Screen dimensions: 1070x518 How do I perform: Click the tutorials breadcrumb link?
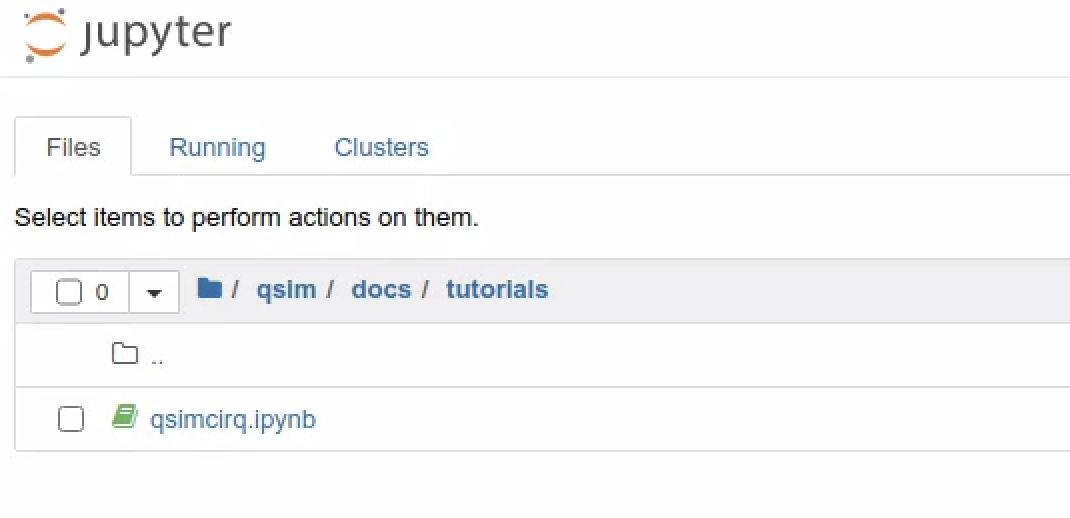tap(497, 290)
